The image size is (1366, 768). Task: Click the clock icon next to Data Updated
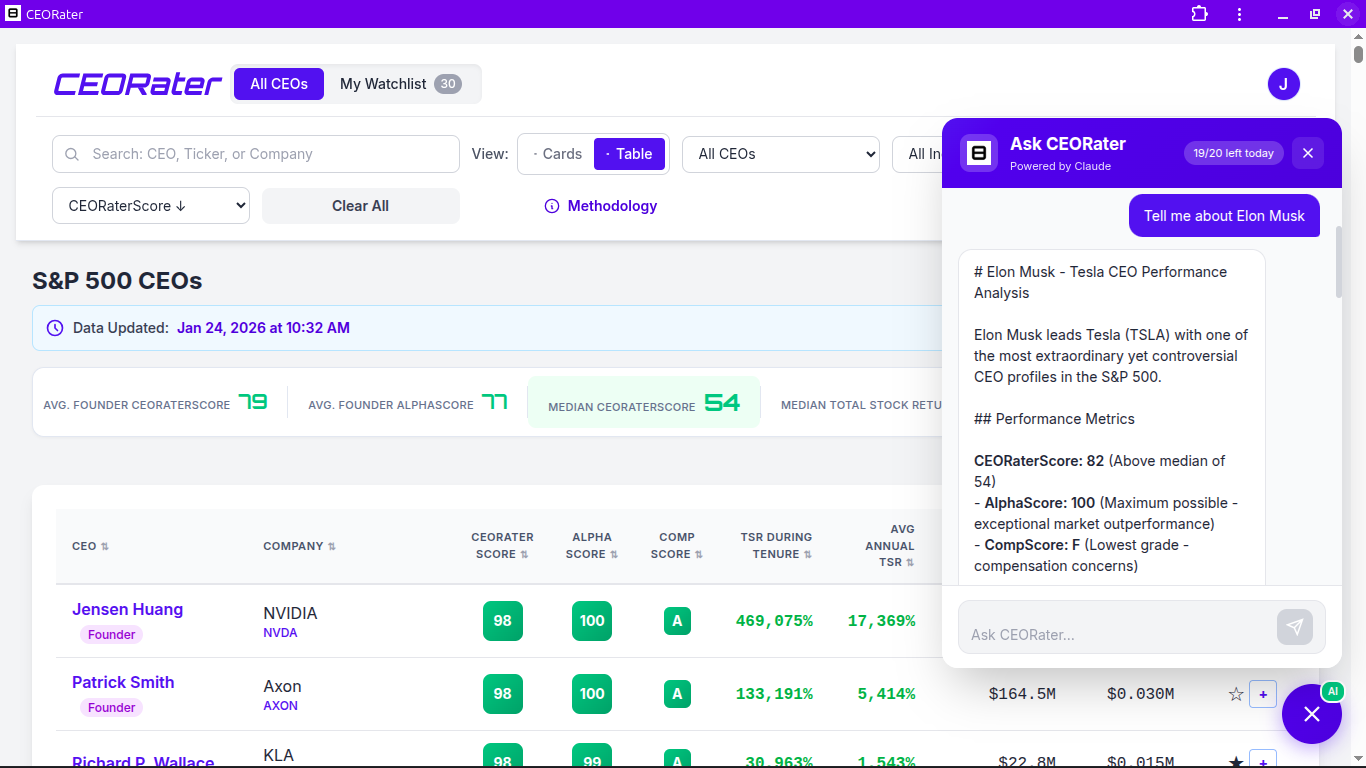[55, 327]
